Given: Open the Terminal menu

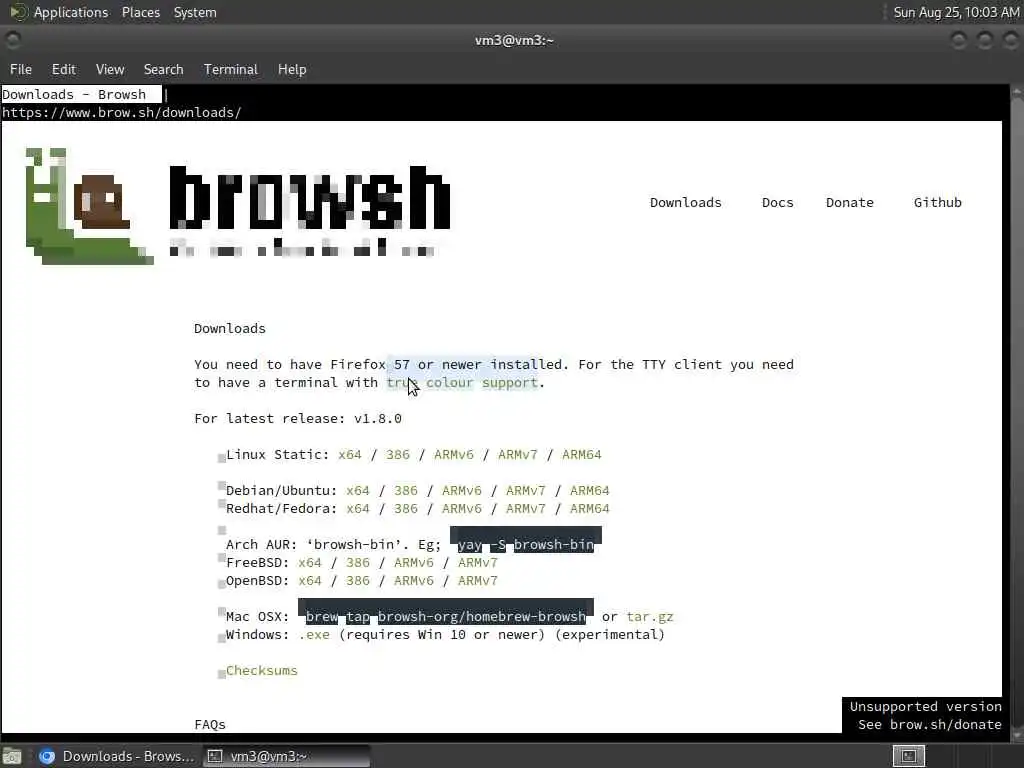Looking at the screenshot, I should pos(231,69).
